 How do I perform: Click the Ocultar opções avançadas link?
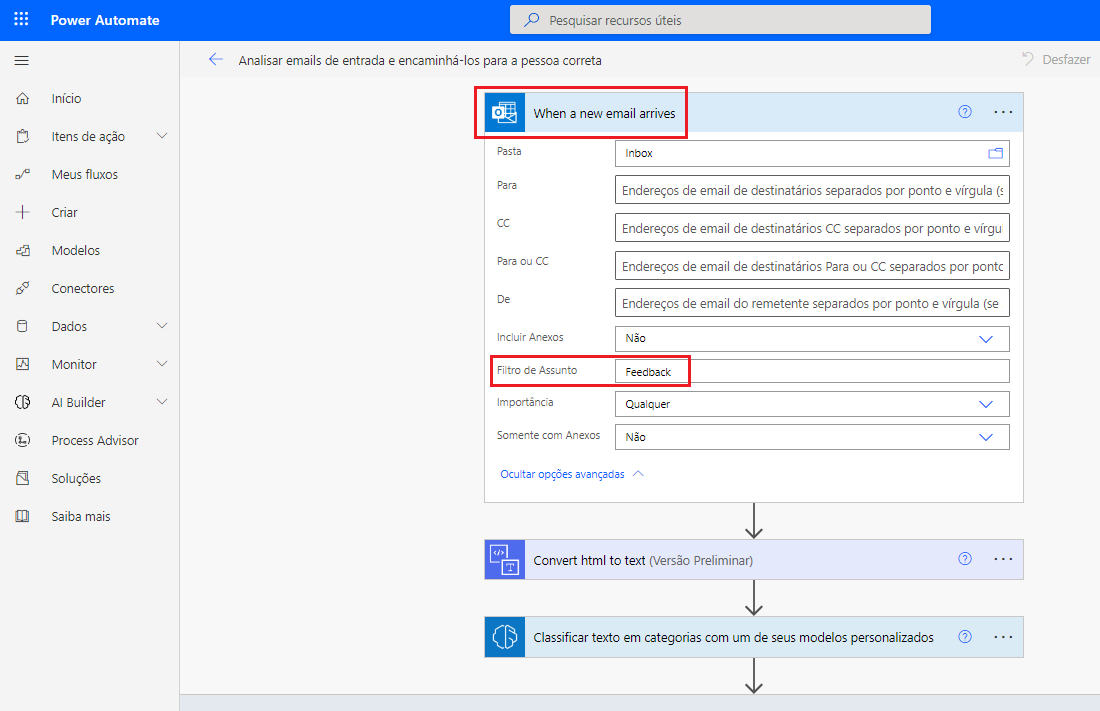tap(562, 474)
